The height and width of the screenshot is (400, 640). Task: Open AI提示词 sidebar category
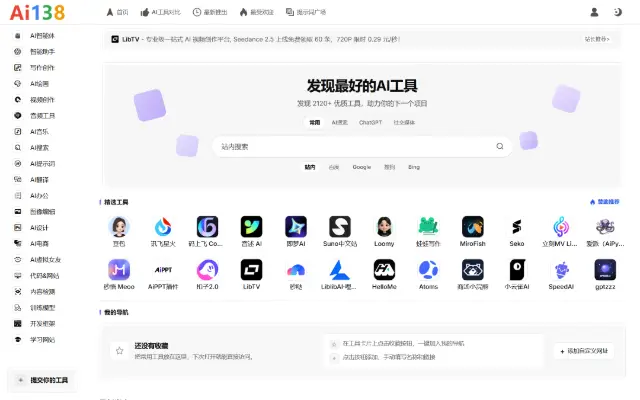(x=42, y=164)
